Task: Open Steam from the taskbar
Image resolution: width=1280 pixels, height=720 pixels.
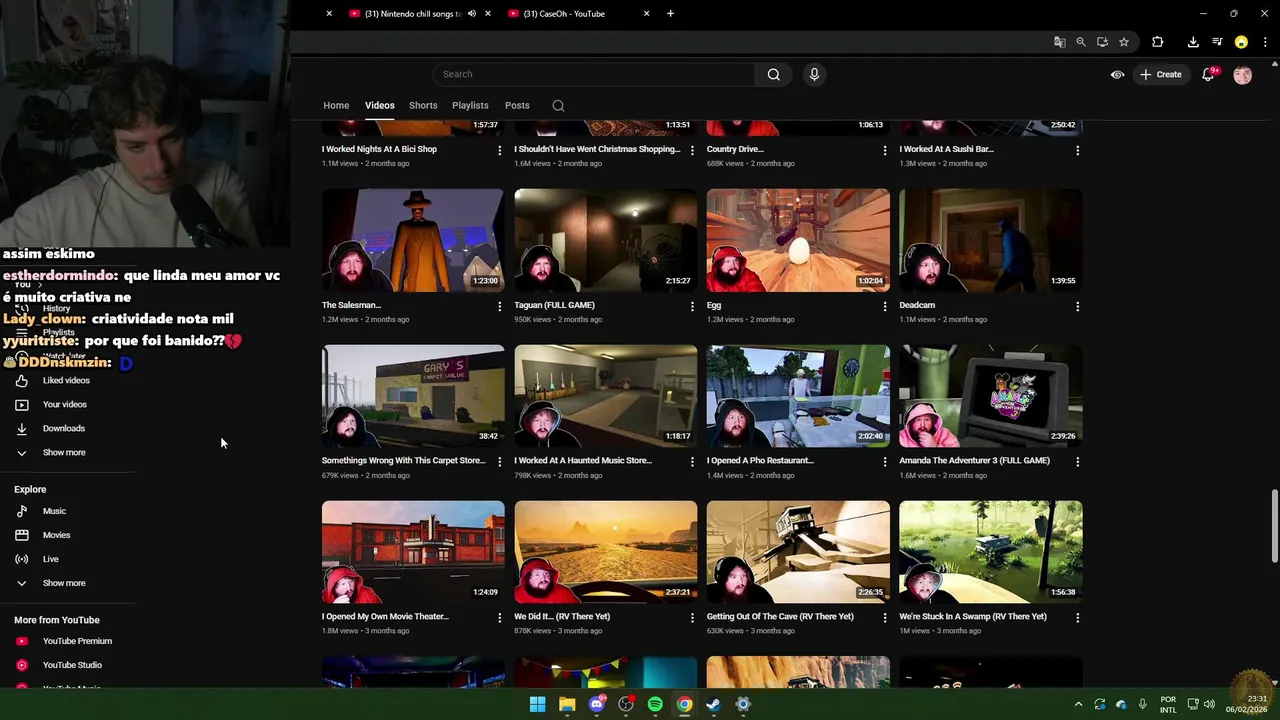Action: click(713, 705)
